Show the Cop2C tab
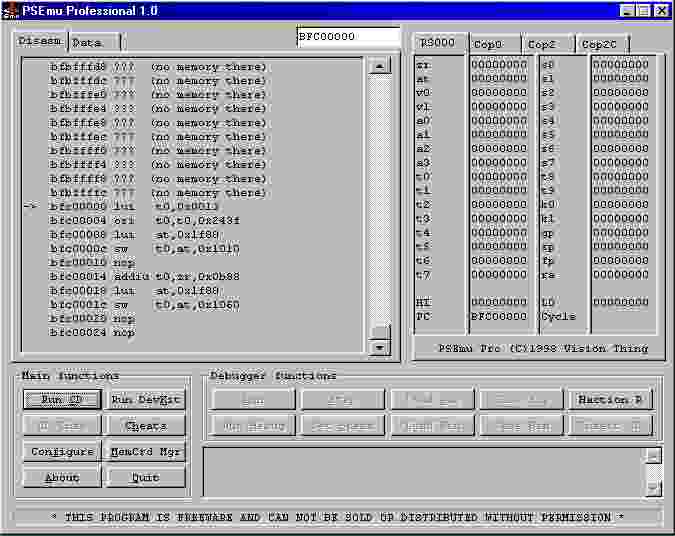 [602, 44]
